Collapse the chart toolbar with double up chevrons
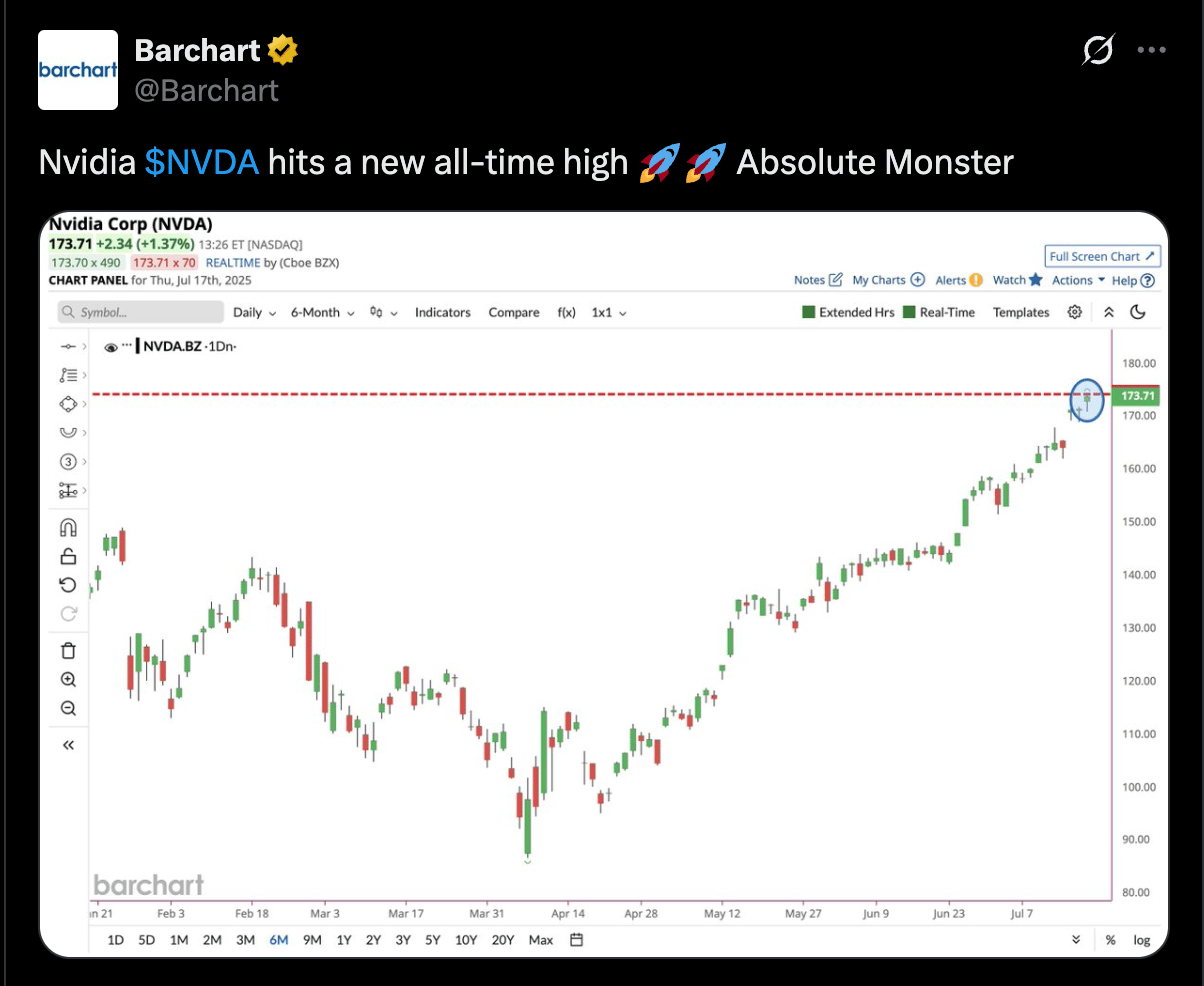Viewport: 1204px width, 986px height. point(1108,312)
